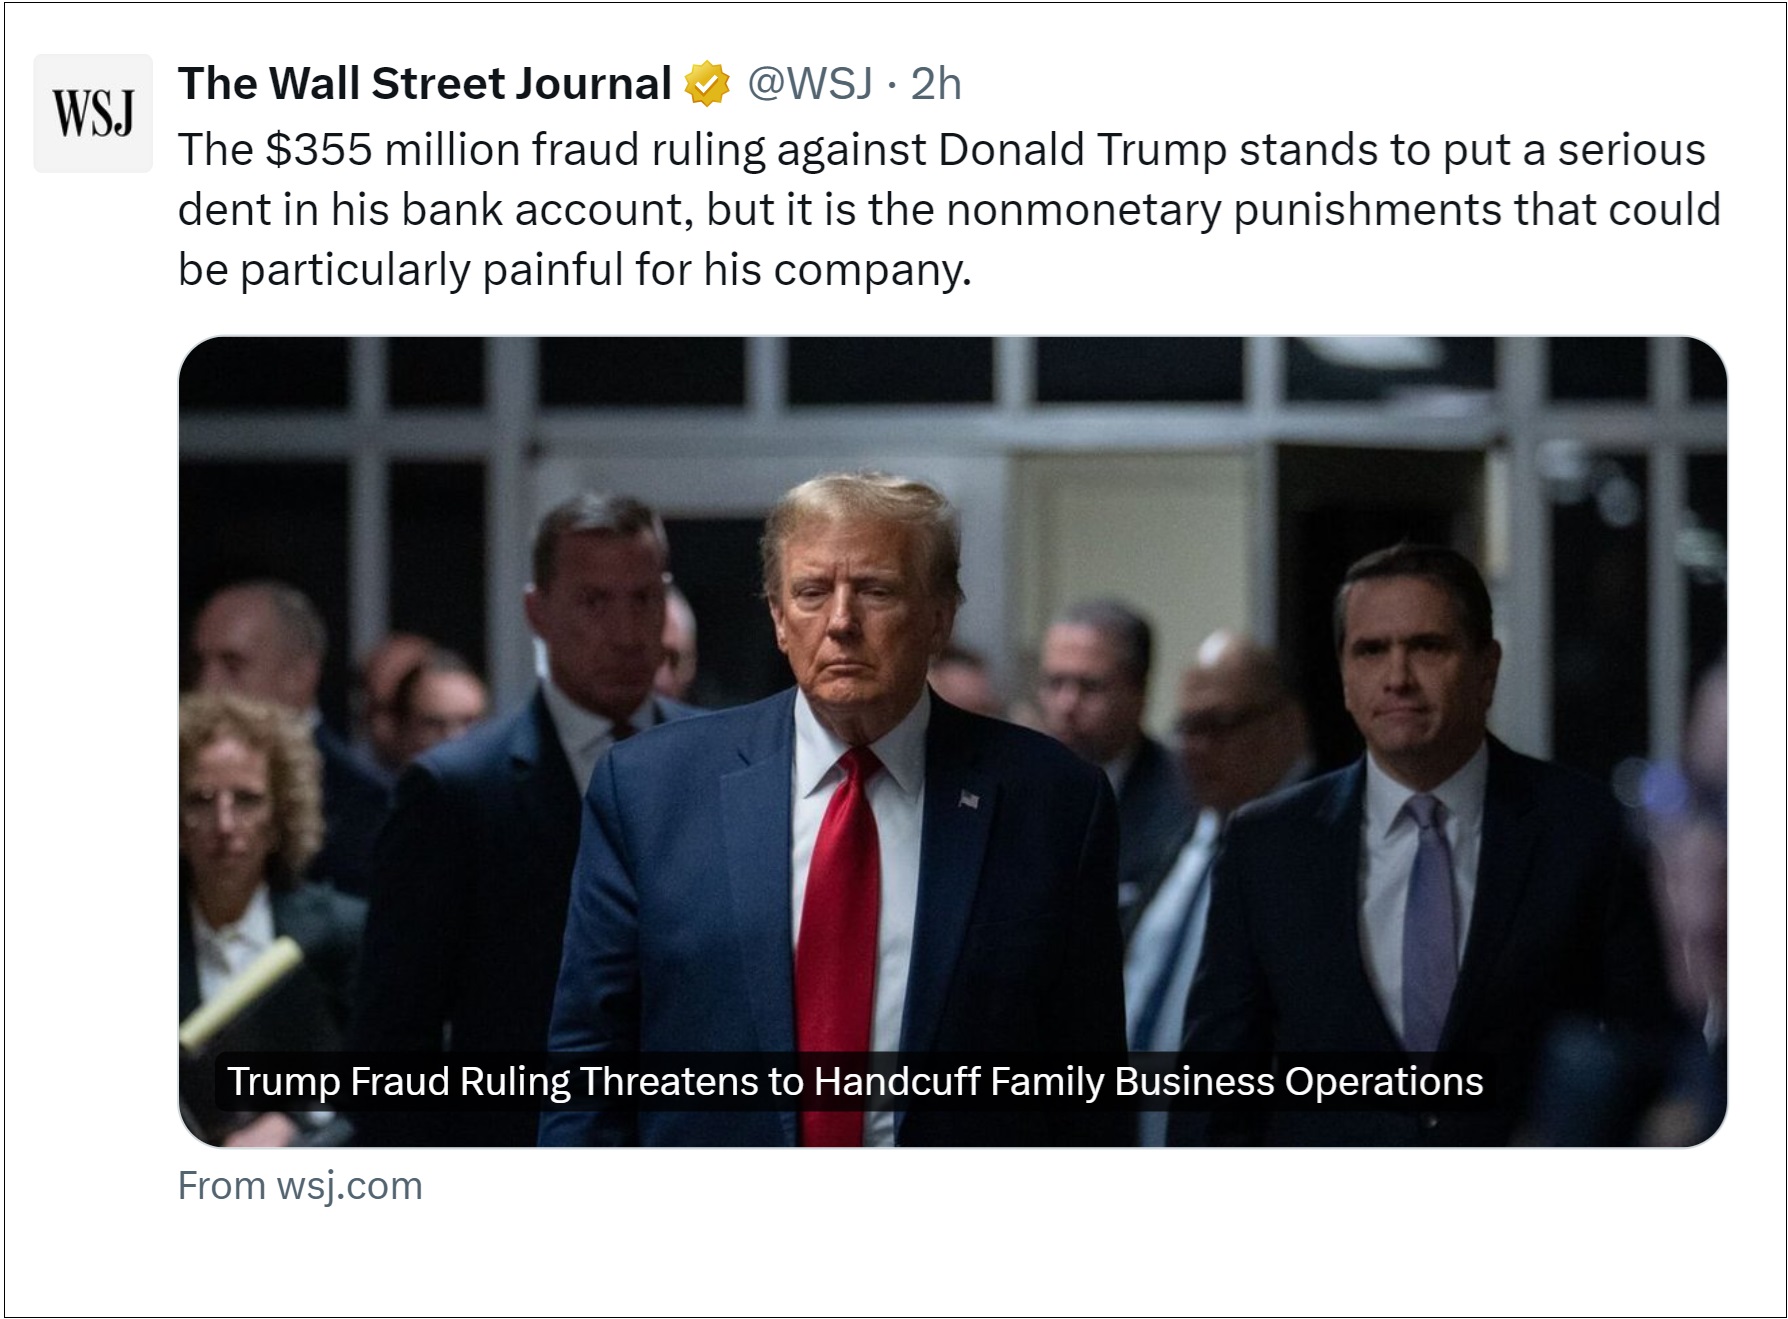The height and width of the screenshot is (1319, 1788).
Task: Follow the "From wsj.com" source link
Action: (300, 1186)
